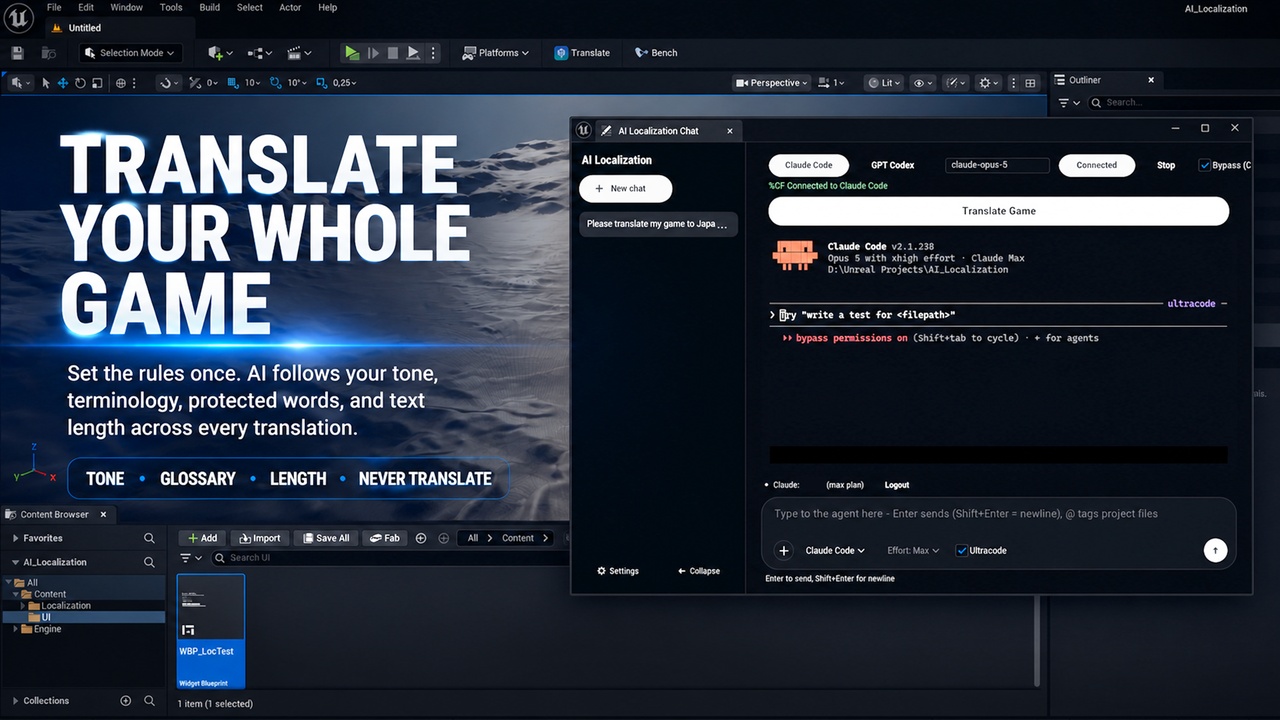The height and width of the screenshot is (720, 1280).
Task: Open the Actor menu
Action: tap(290, 7)
